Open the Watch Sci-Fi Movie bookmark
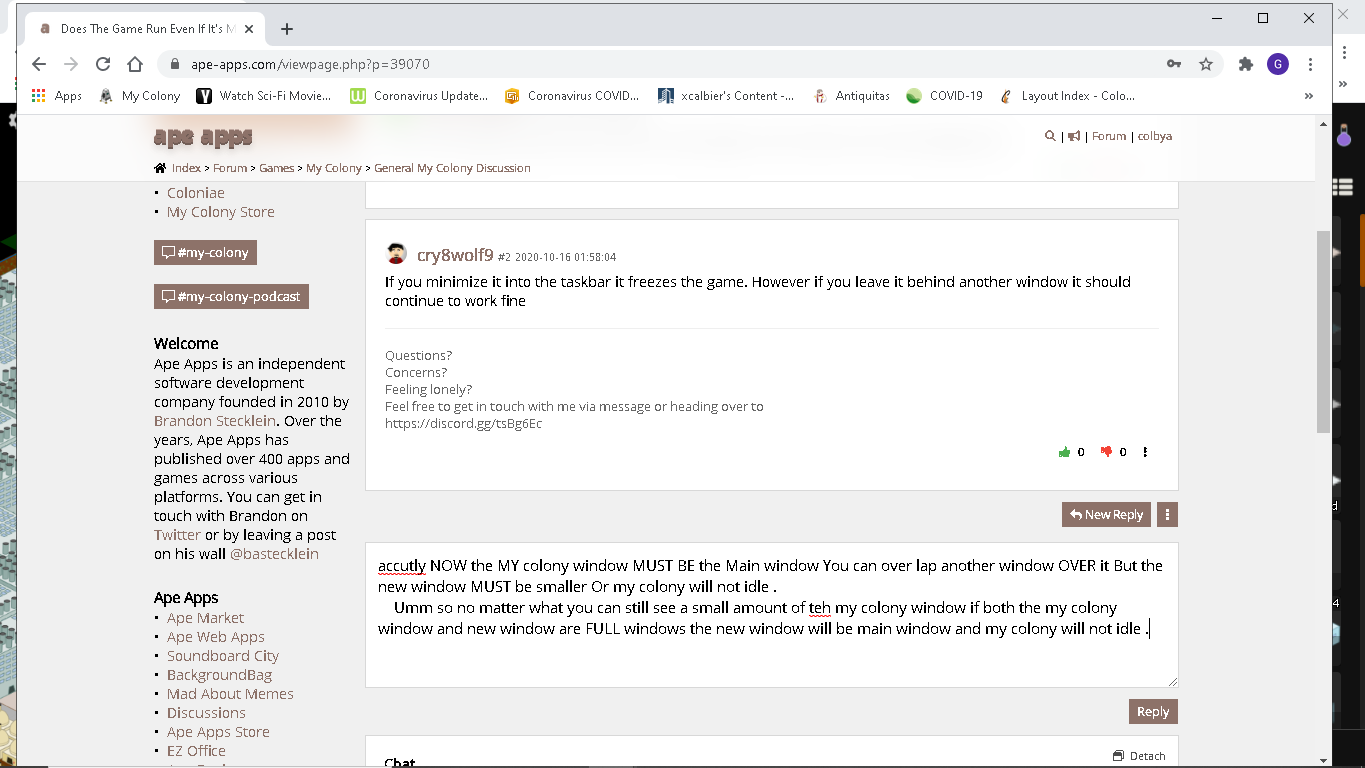 point(264,96)
